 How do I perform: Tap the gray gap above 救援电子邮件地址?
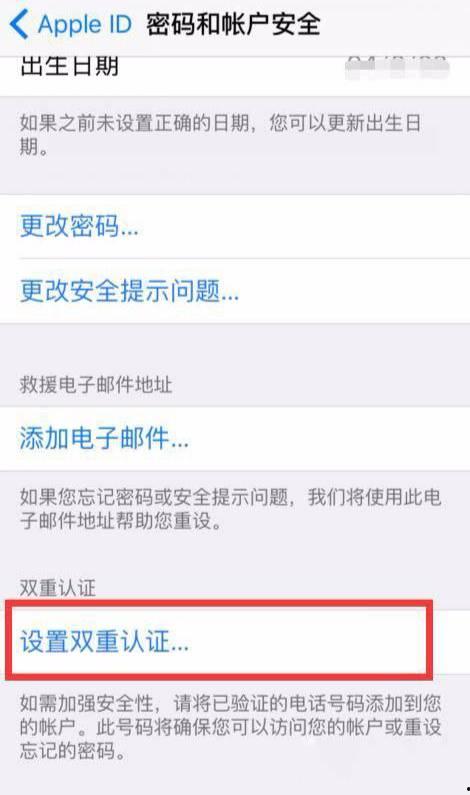click(x=235, y=347)
